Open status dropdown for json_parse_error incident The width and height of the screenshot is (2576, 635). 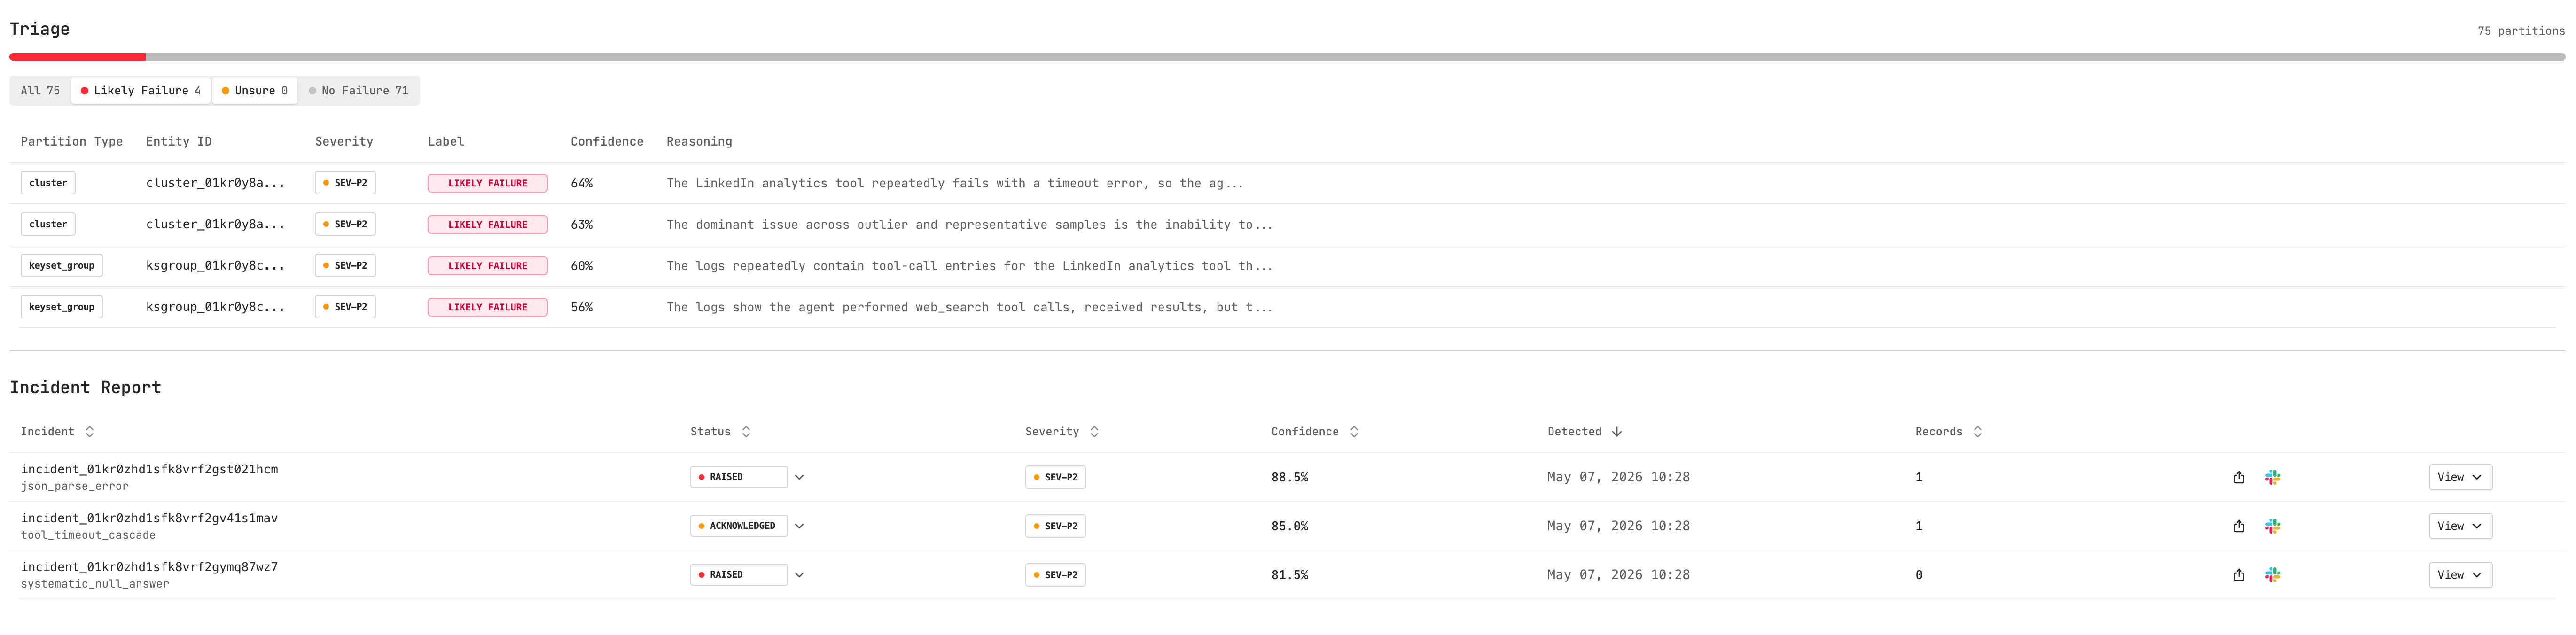(x=799, y=477)
